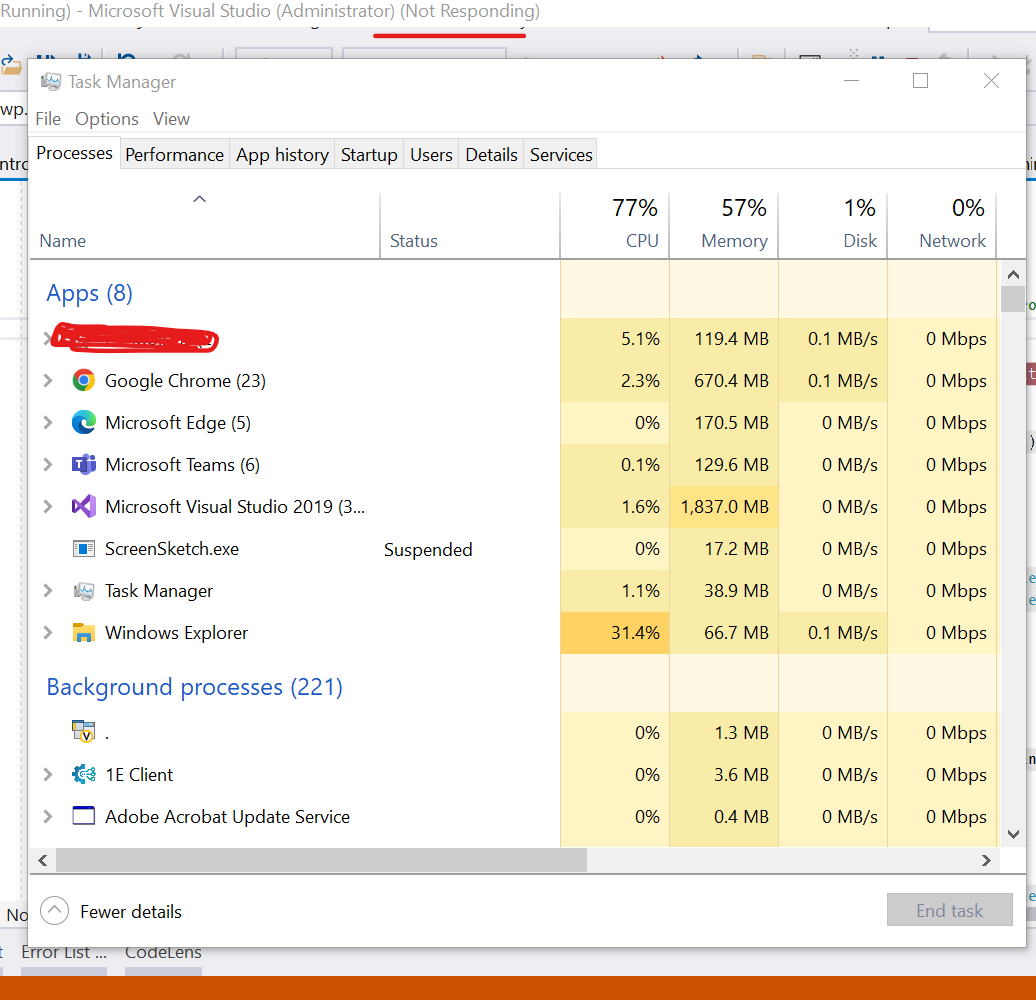
Task: Click the End task button
Action: pyautogui.click(x=949, y=910)
